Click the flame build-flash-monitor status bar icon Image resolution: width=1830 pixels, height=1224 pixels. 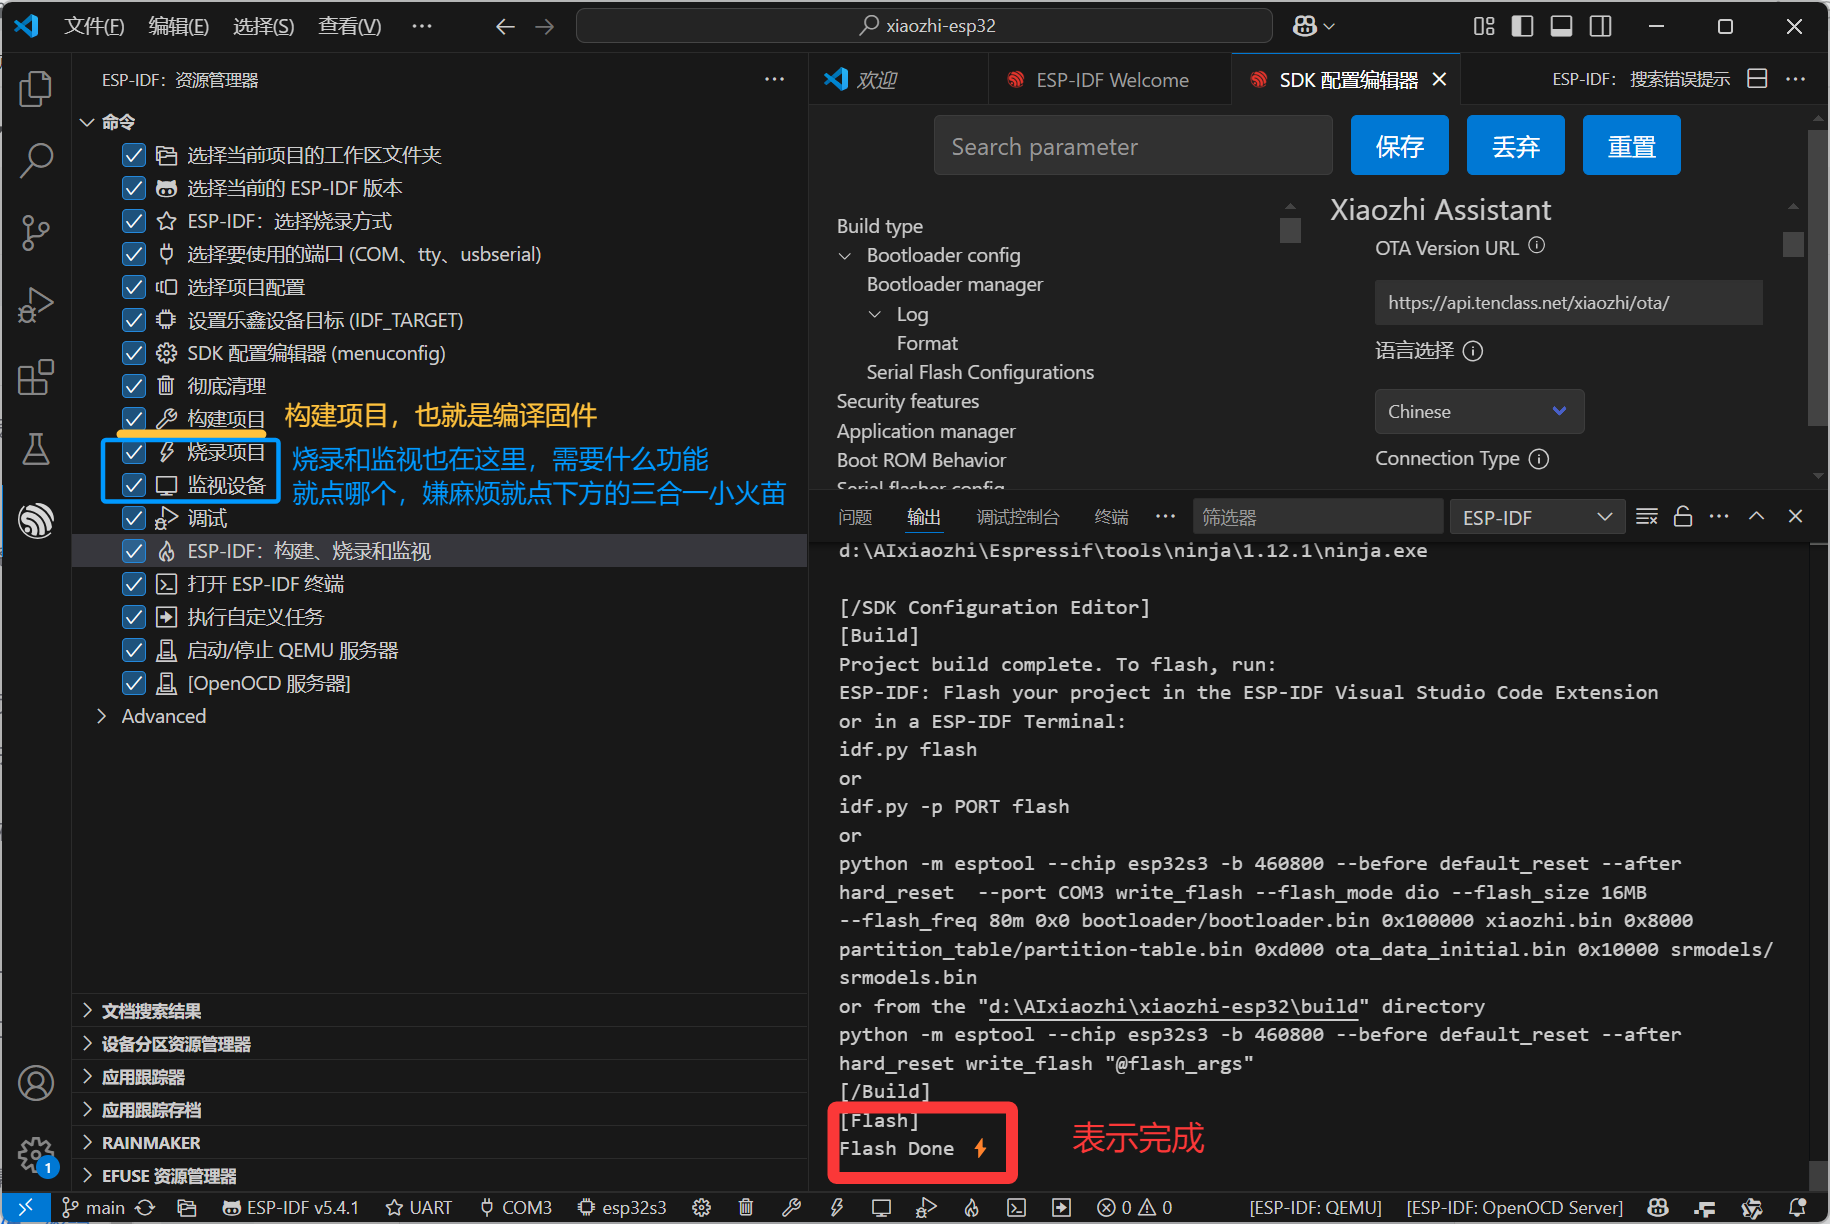tap(971, 1208)
